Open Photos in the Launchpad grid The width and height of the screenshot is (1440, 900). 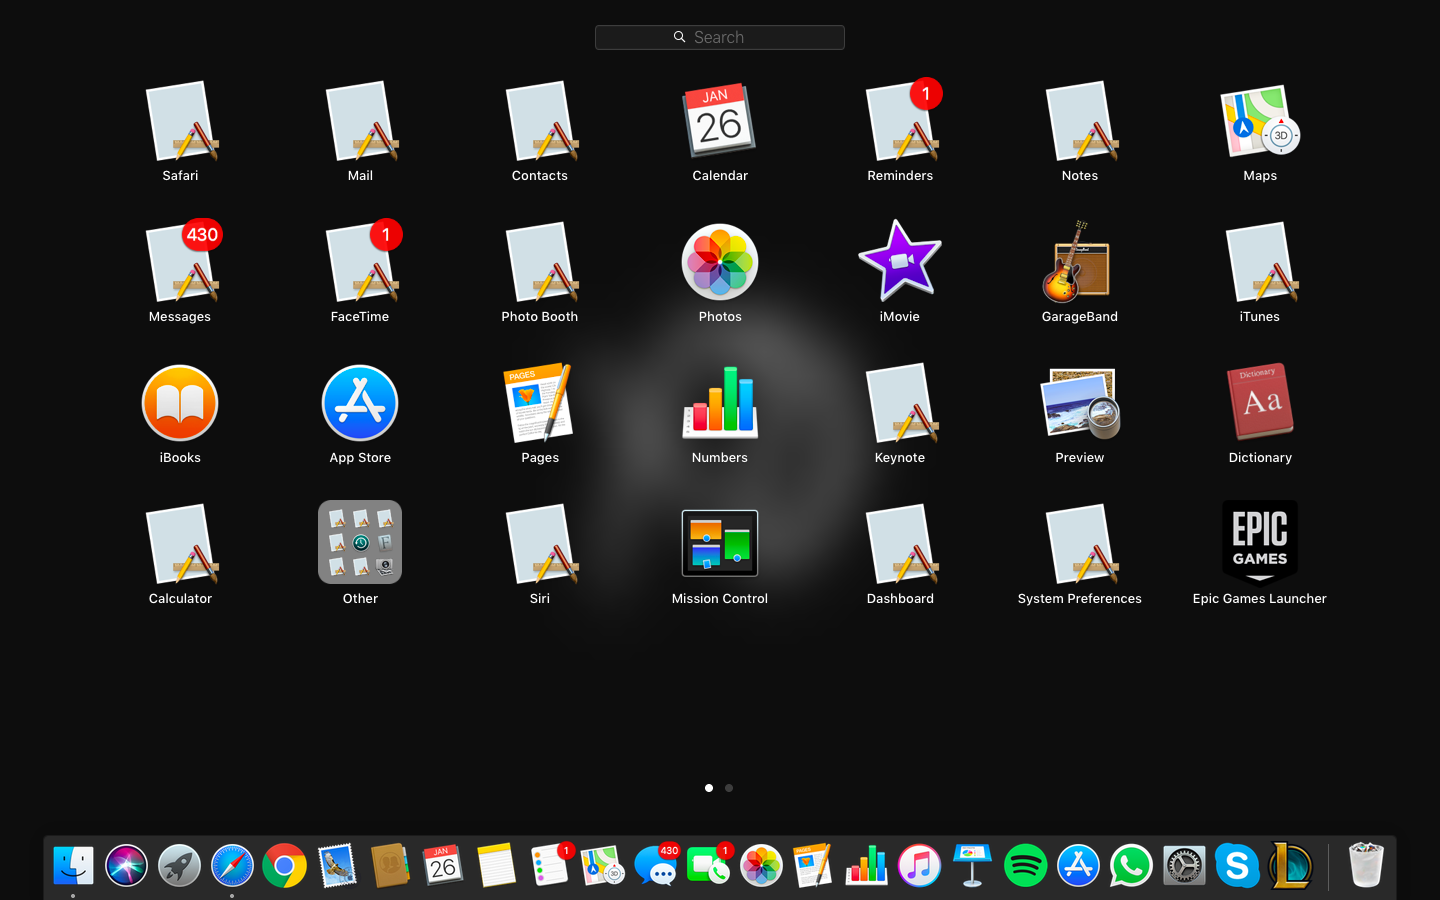click(x=720, y=263)
